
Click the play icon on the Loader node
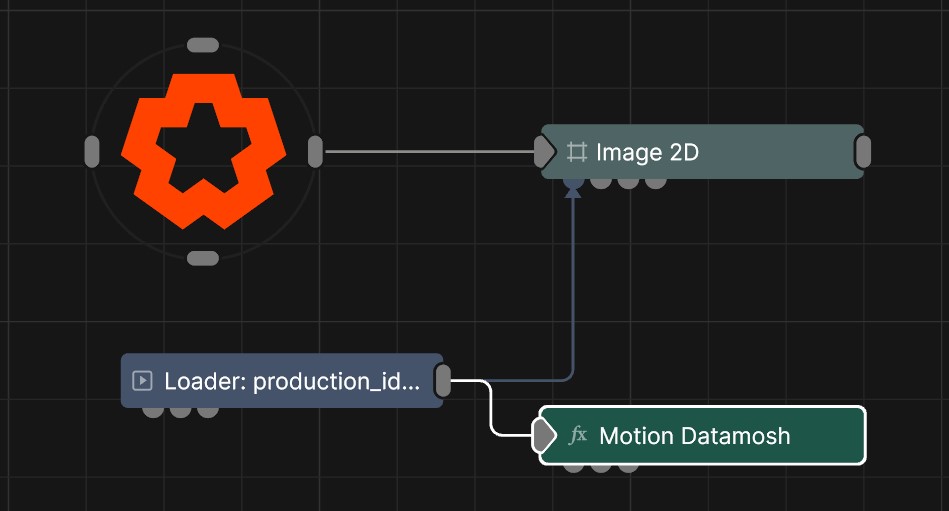[x=142, y=381]
